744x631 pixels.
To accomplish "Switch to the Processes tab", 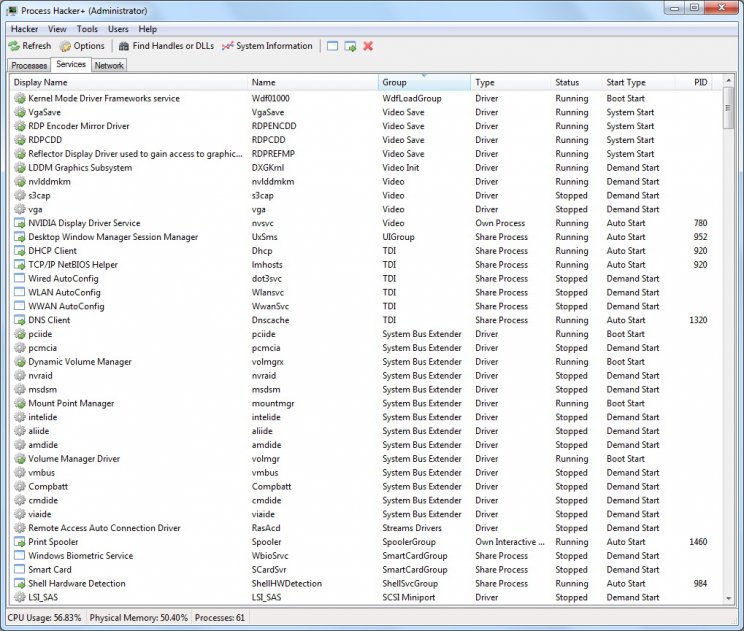I will tap(29, 65).
